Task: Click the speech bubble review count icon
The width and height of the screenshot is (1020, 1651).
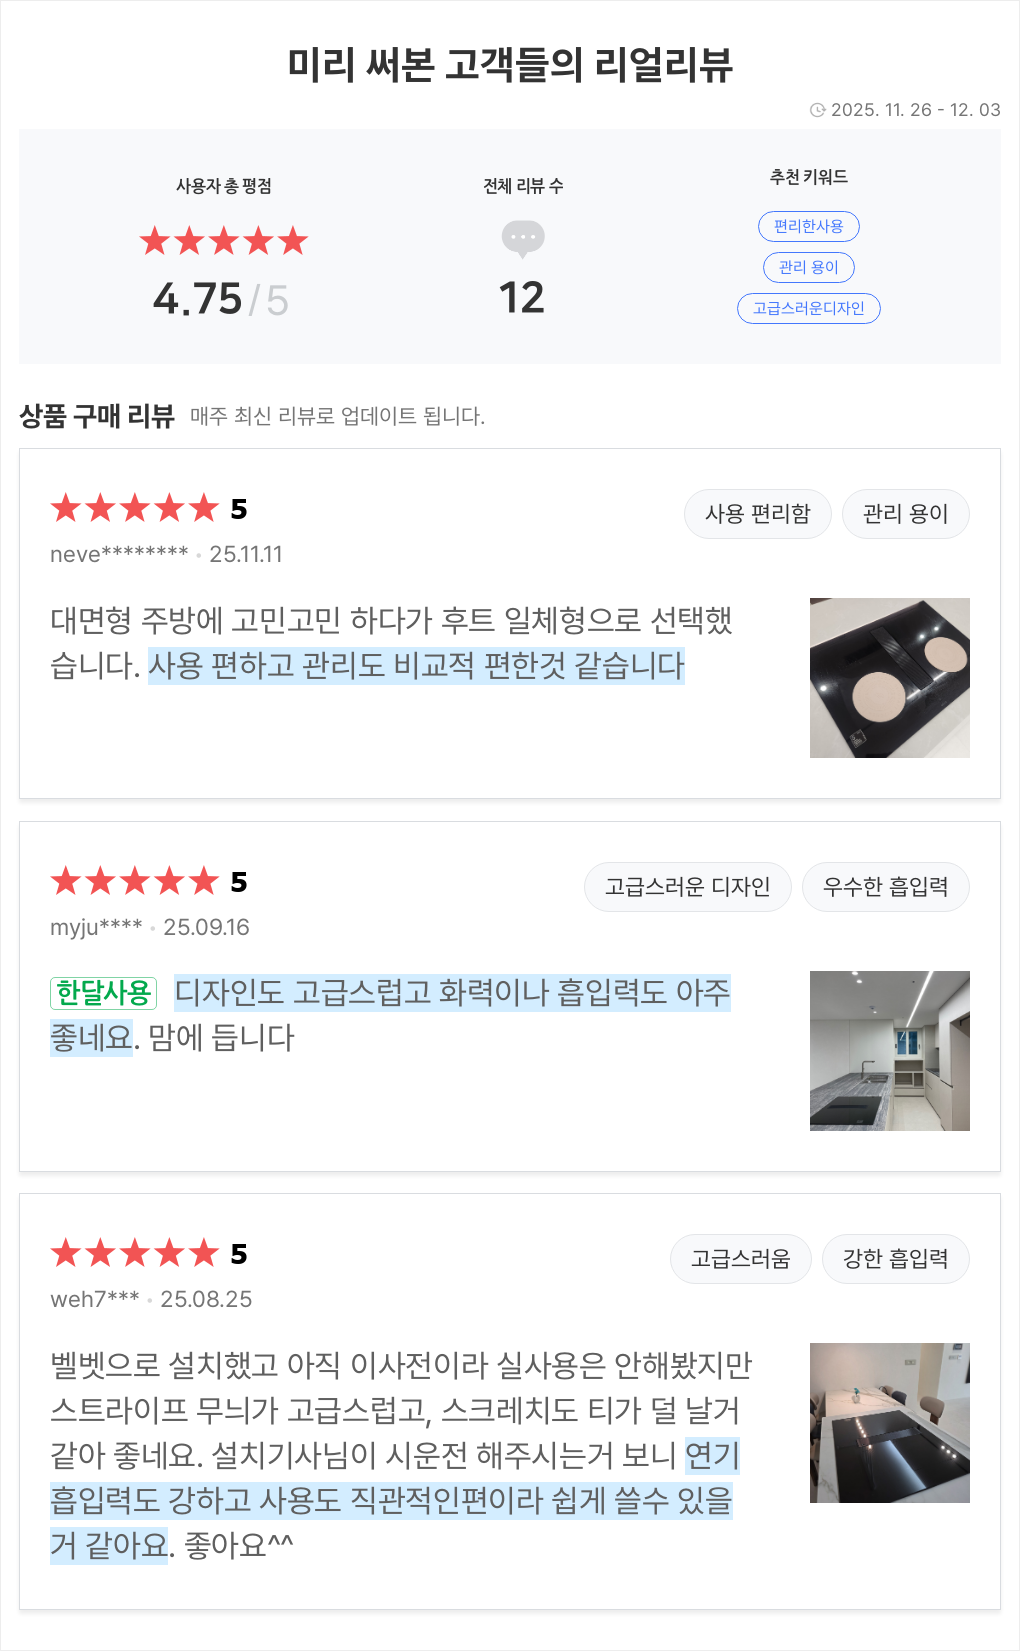Action: [x=522, y=239]
